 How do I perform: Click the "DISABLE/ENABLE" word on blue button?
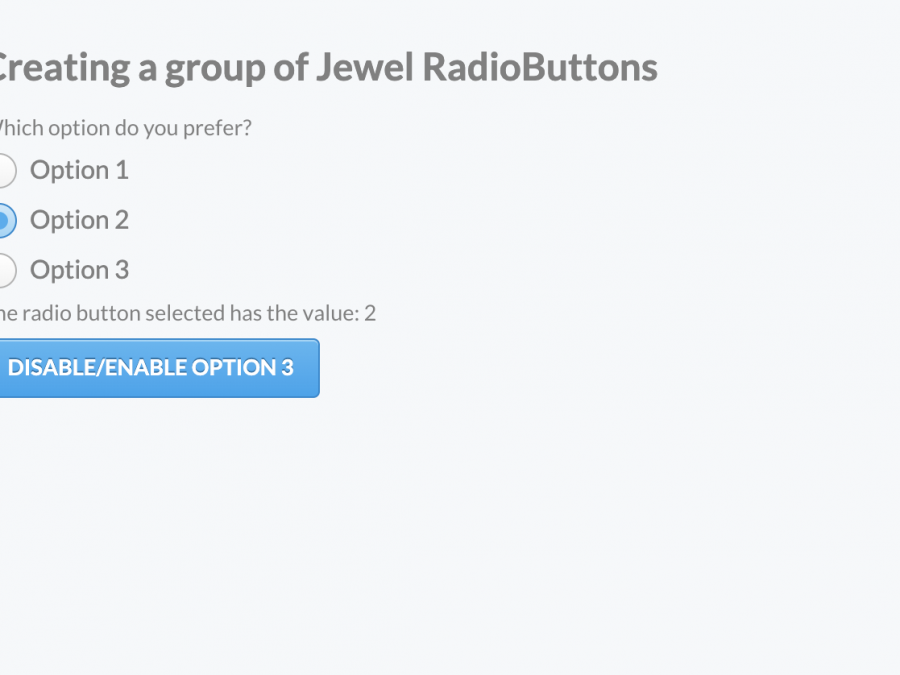pos(97,367)
